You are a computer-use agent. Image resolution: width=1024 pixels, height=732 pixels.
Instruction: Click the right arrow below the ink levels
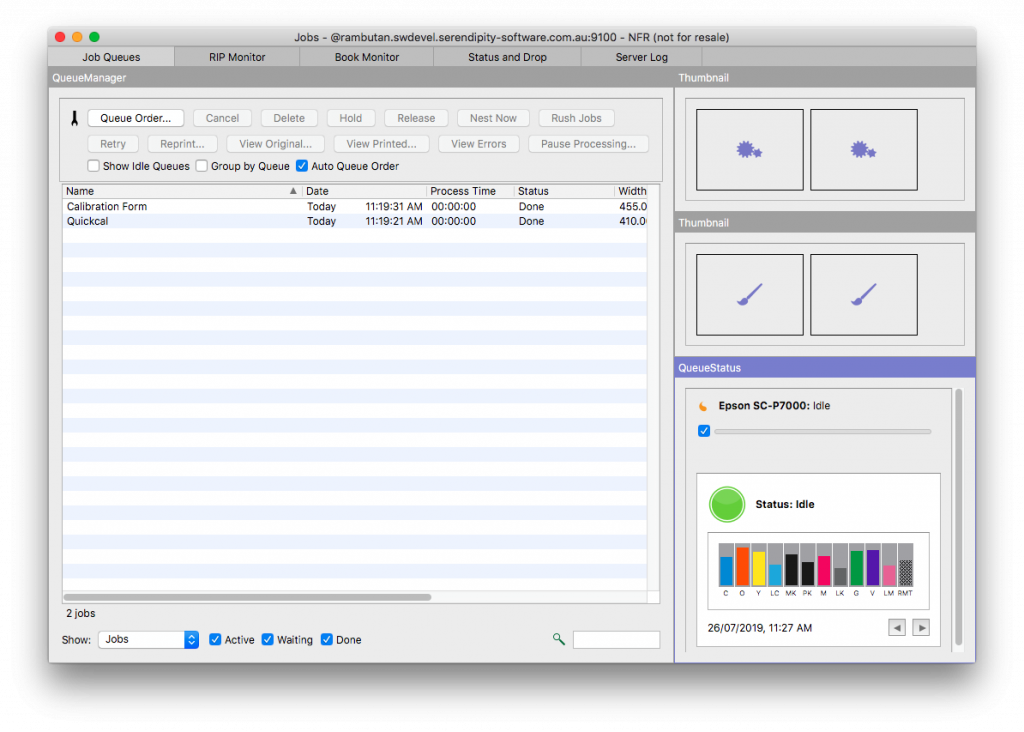[x=921, y=627]
